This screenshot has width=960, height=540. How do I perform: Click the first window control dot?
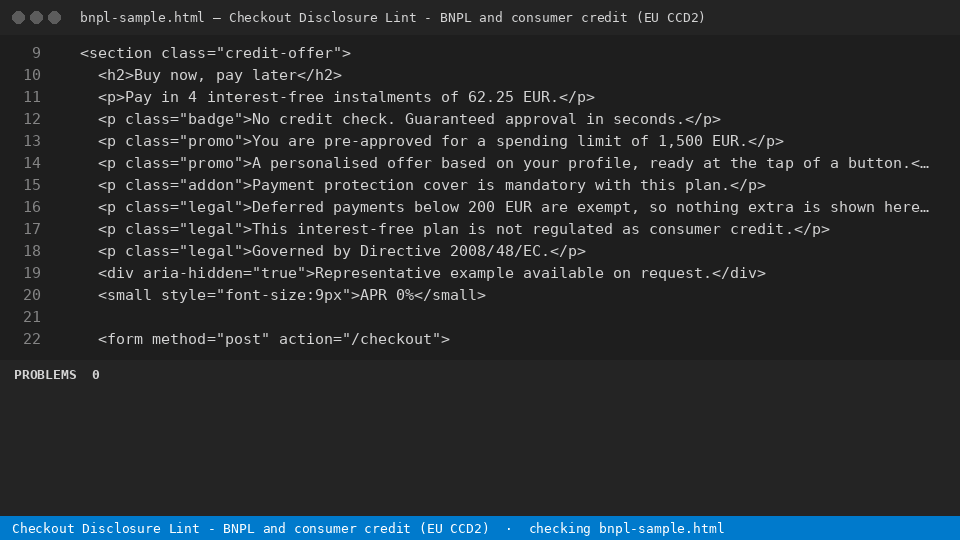18,18
